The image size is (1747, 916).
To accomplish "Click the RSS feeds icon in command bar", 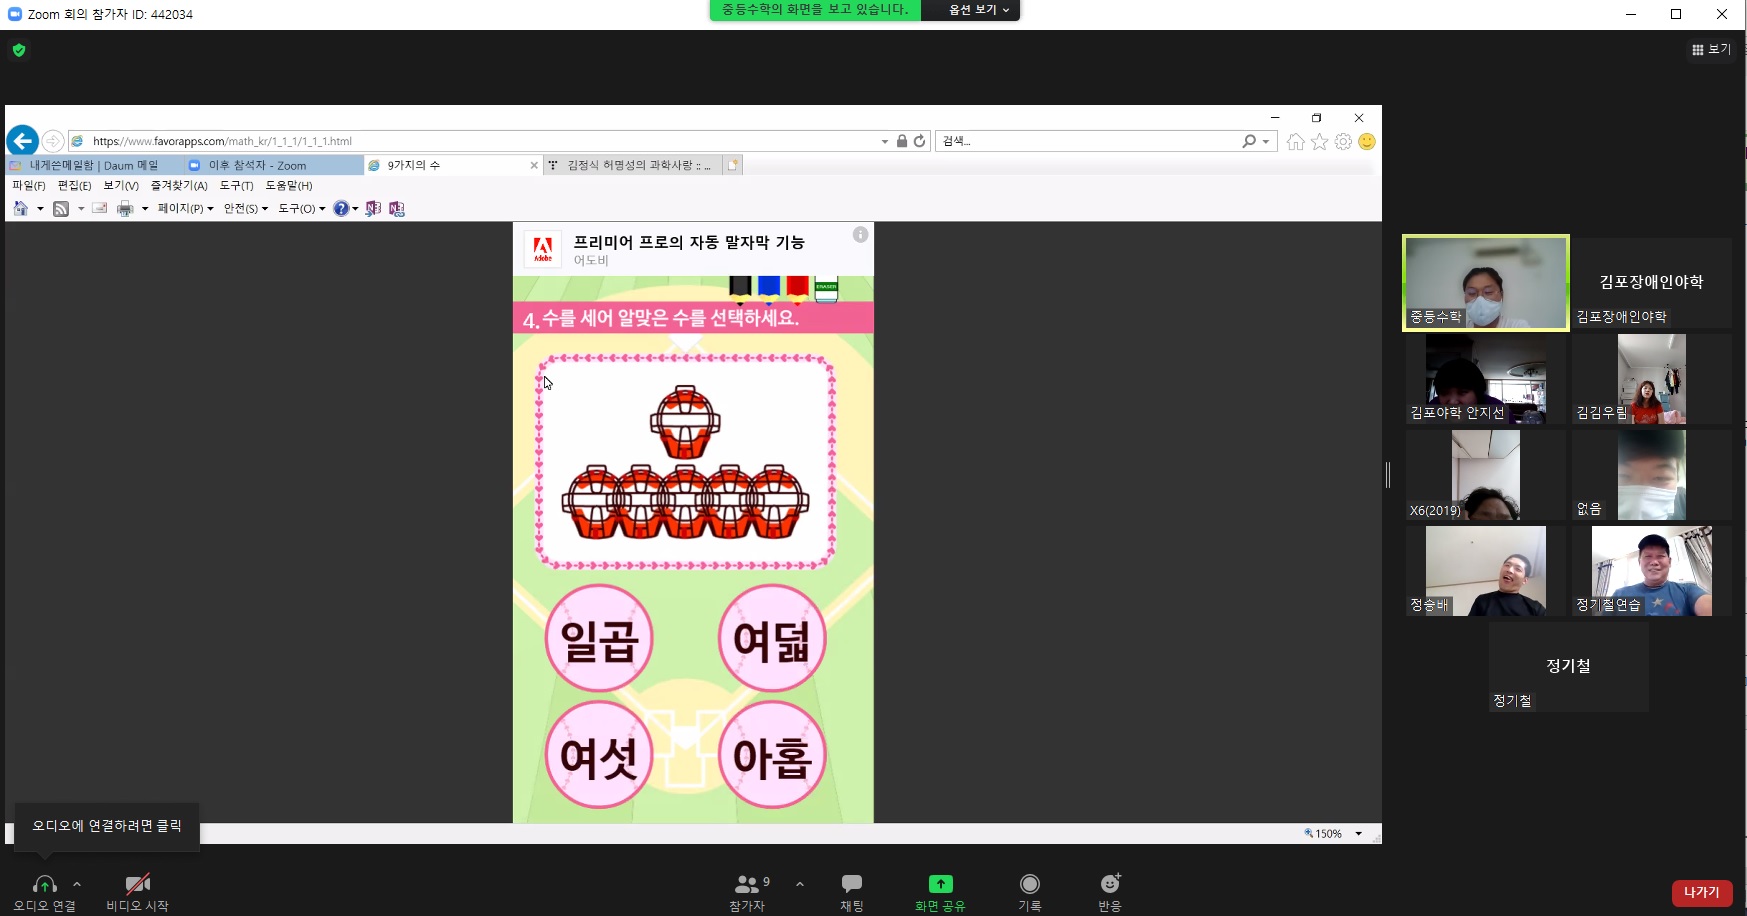I will [61, 208].
